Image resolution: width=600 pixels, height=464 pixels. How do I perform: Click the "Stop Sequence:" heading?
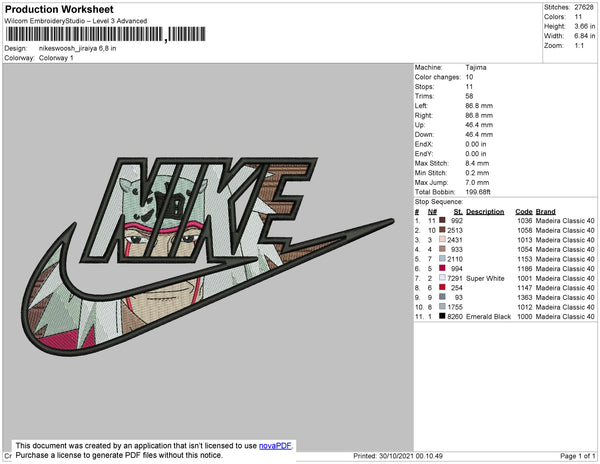pyautogui.click(x=439, y=202)
